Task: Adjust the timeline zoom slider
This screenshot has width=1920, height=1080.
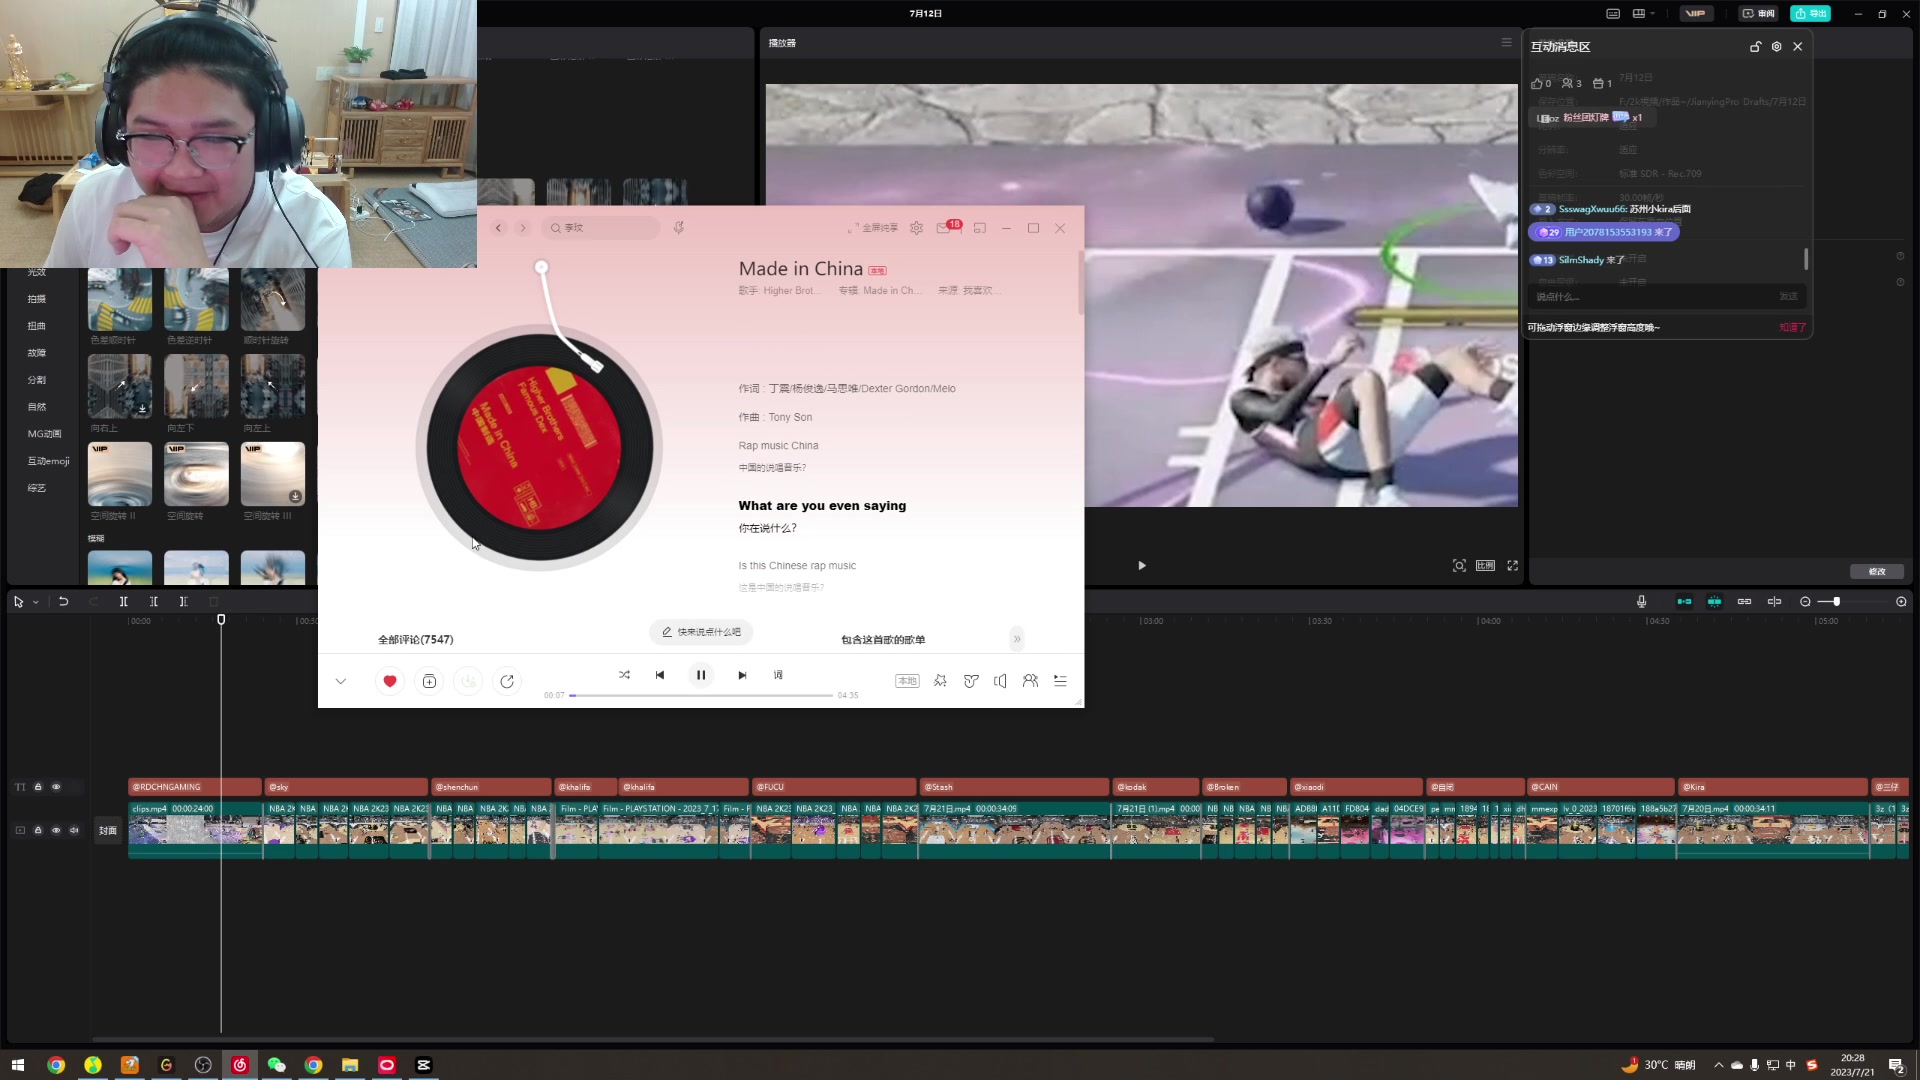Action: 1837,602
